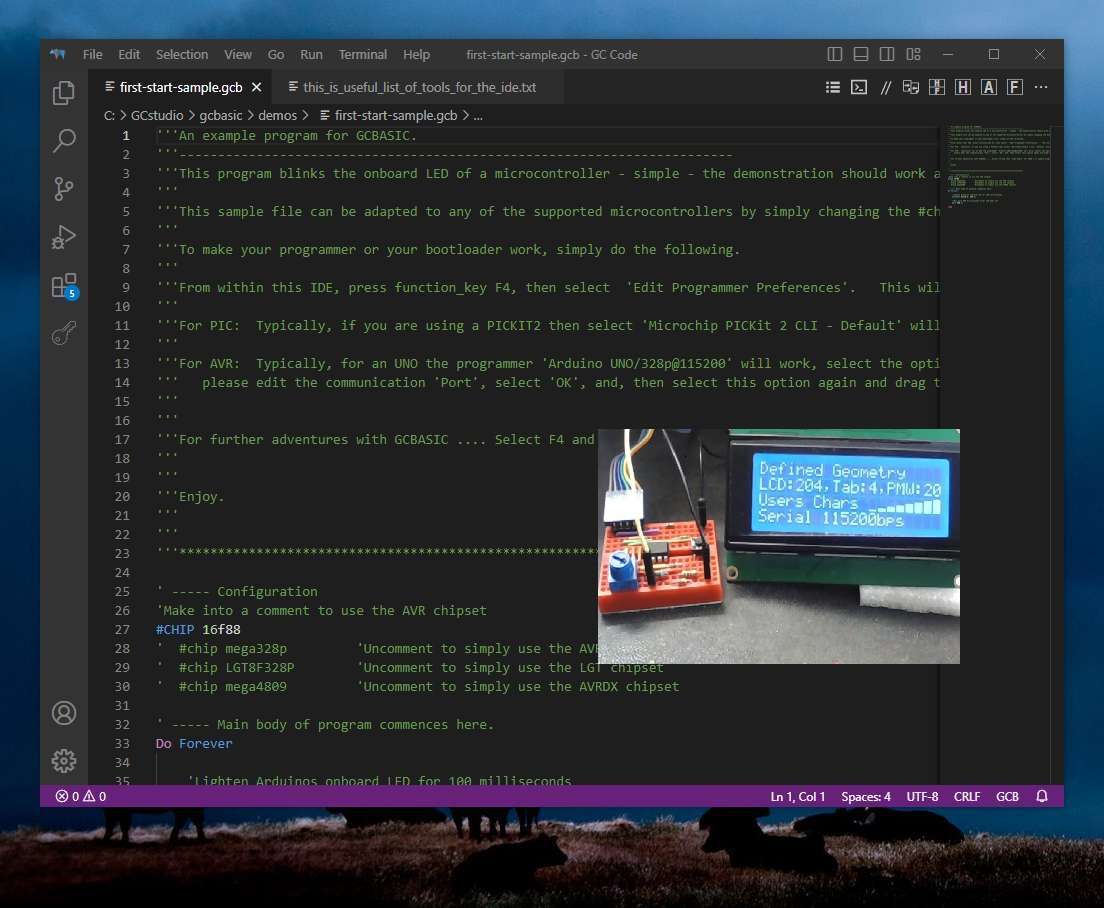Click the GC Code app logo
Image resolution: width=1104 pixels, height=908 pixels.
tap(58, 54)
